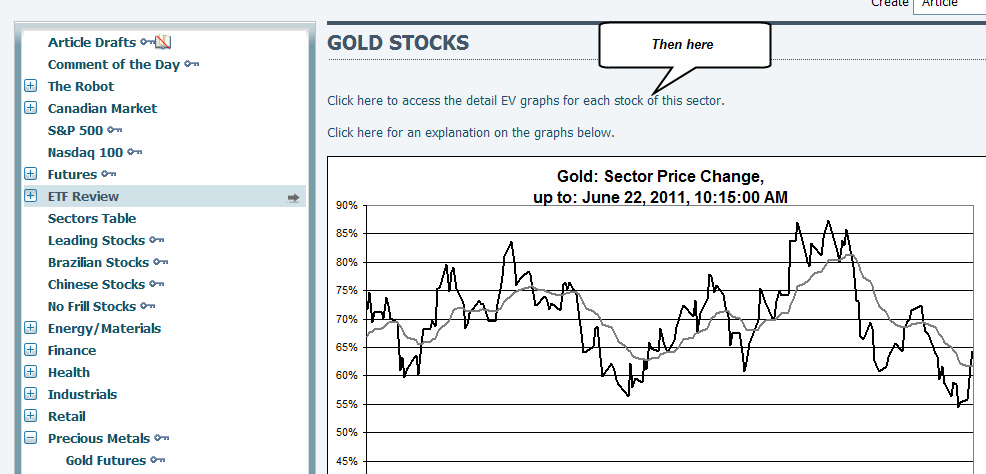Click the Gold Sector Price Change chart
Image resolution: width=986 pixels, height=474 pixels.
pyautogui.click(x=660, y=320)
